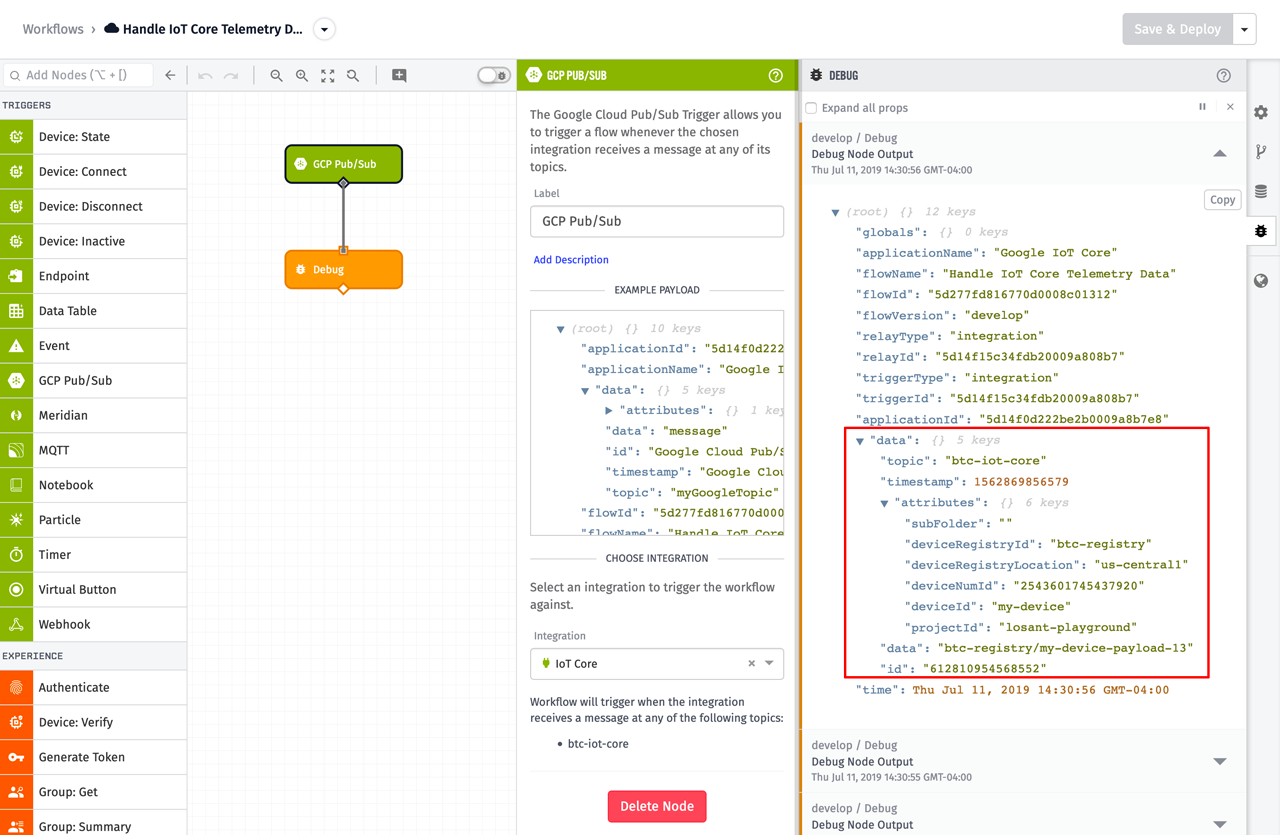The image size is (1280, 835).
Task: Open workflow storage via the cylinder icon
Action: (1261, 190)
